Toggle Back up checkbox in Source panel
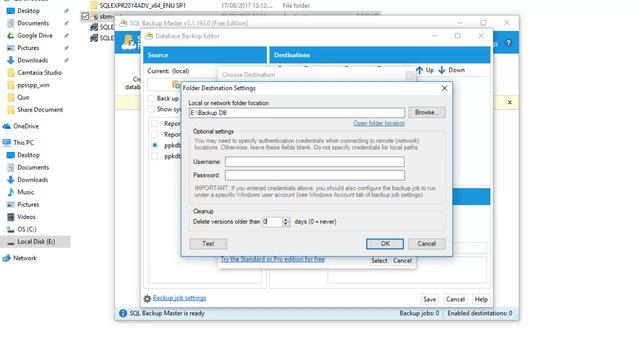 point(151,98)
